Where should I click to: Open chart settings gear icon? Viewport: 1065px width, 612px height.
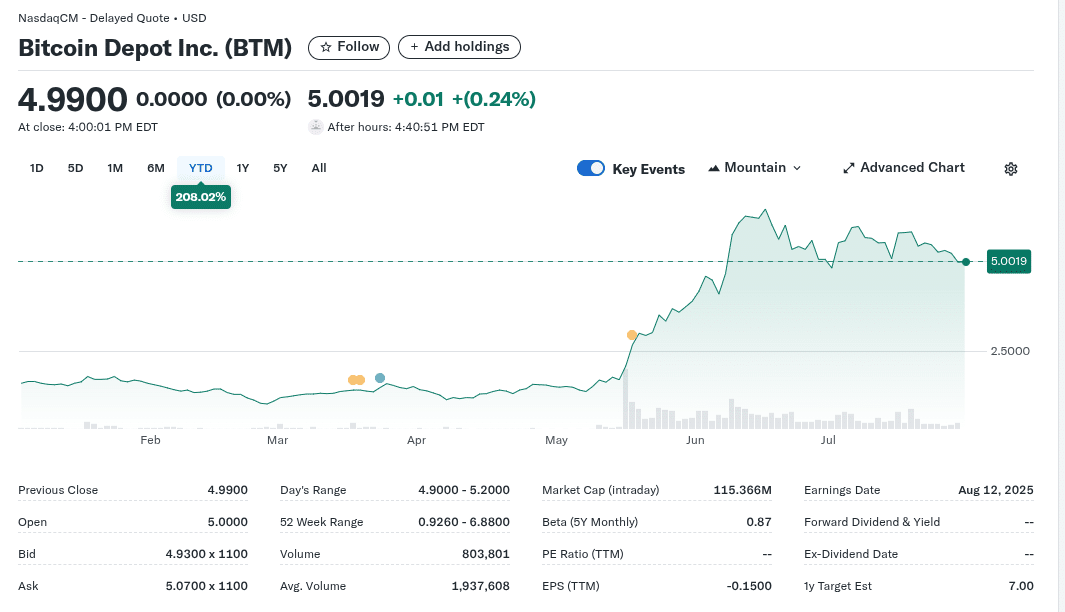pyautogui.click(x=1011, y=168)
